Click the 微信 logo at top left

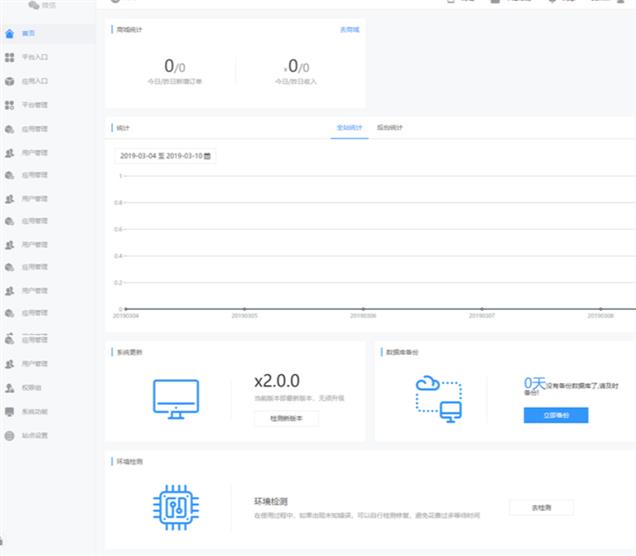point(36,5)
